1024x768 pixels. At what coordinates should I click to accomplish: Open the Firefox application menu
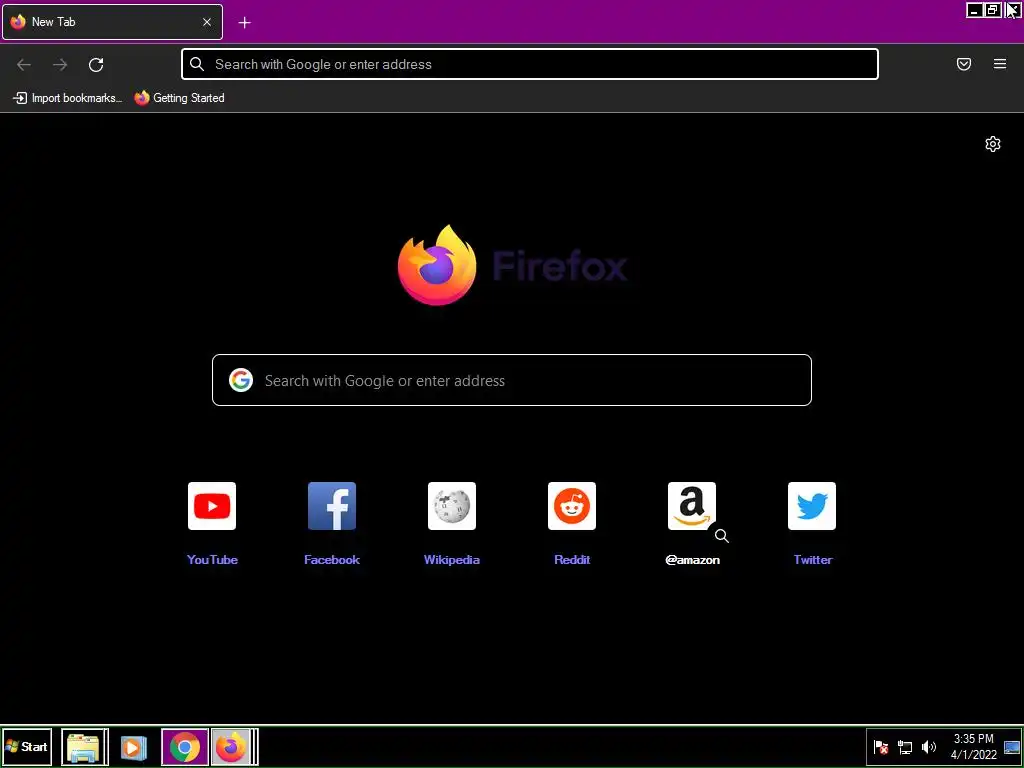[1000, 64]
